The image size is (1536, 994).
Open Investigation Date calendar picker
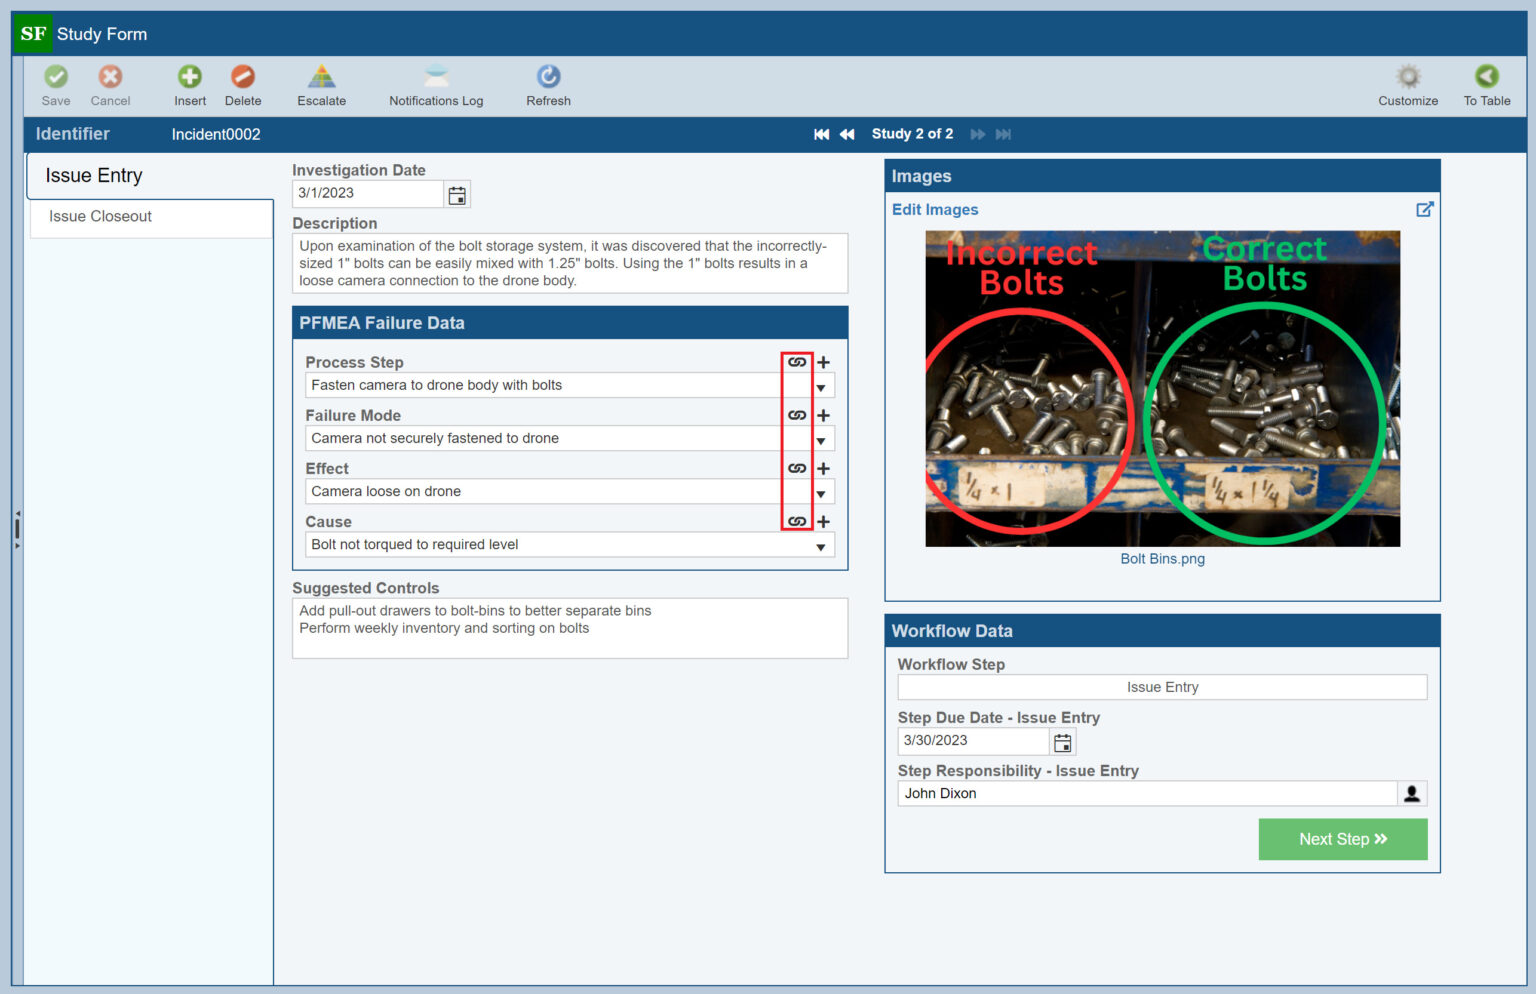(x=457, y=195)
